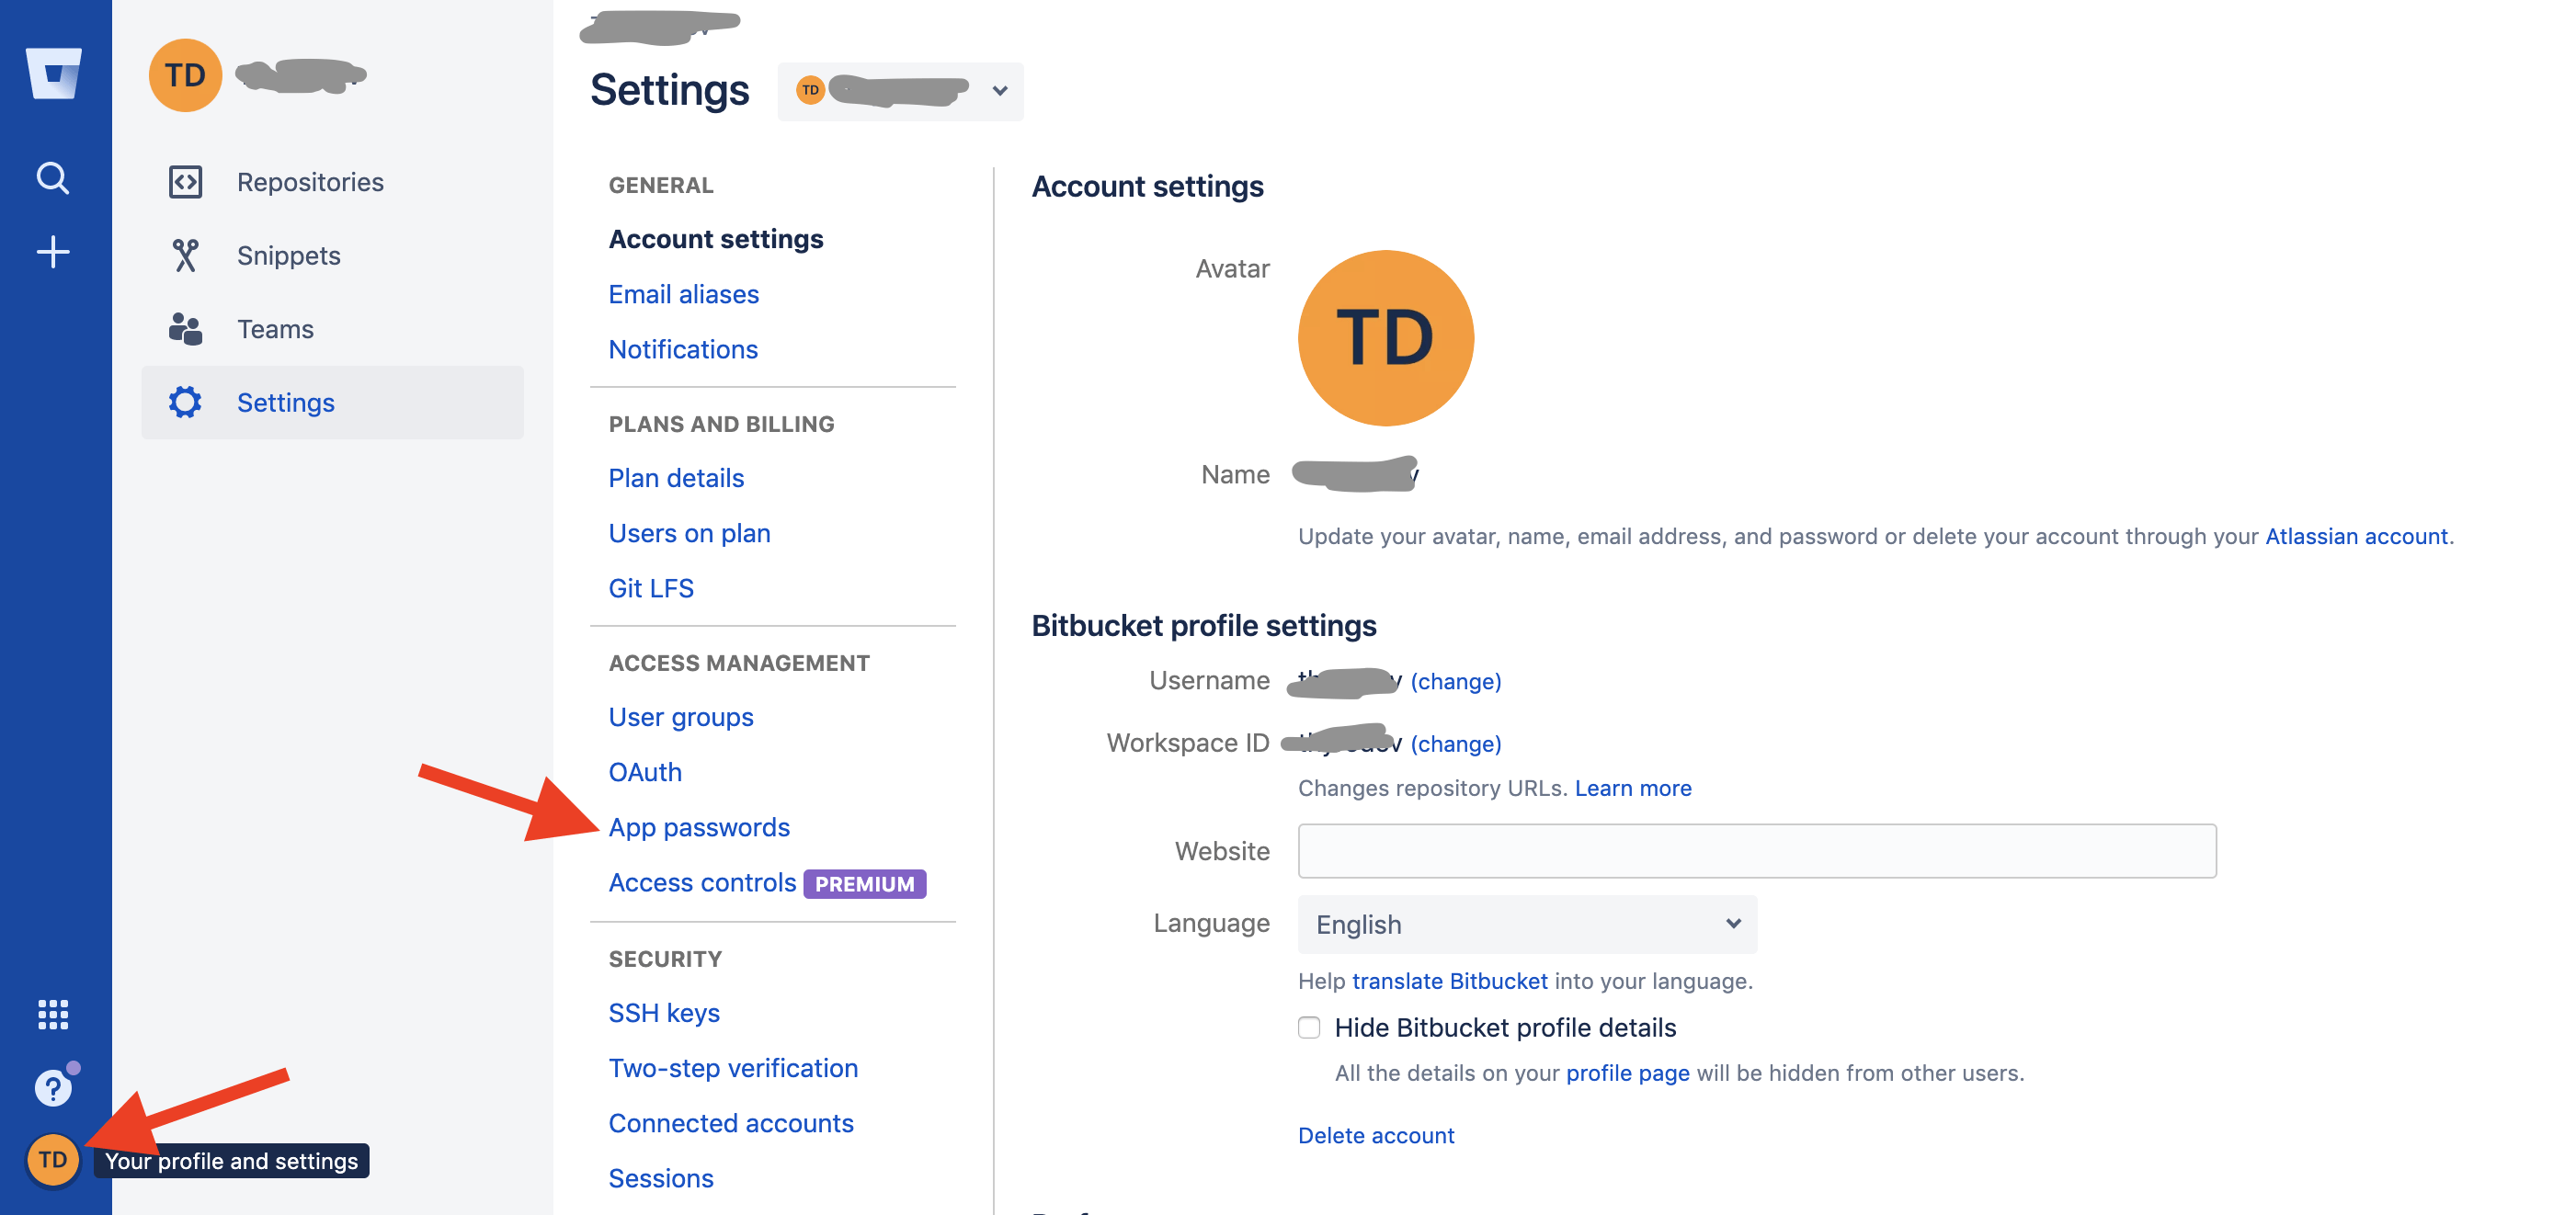Click the Teams people icon

pyautogui.click(x=185, y=329)
